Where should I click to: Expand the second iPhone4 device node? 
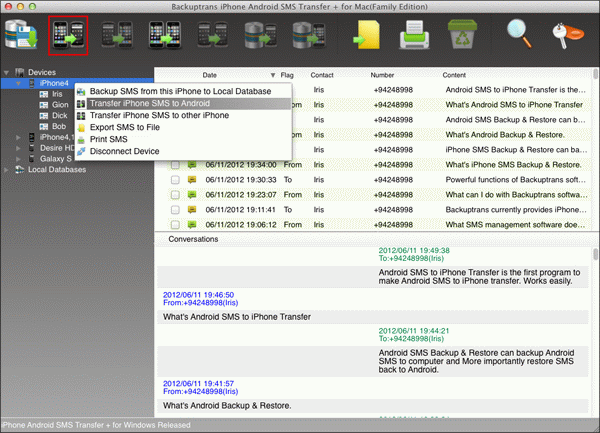(x=18, y=137)
